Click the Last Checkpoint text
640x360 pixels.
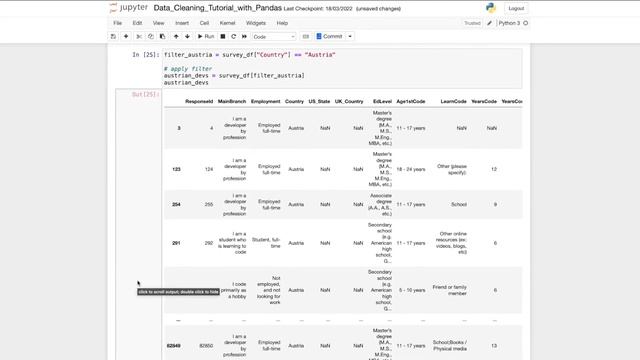coord(318,9)
